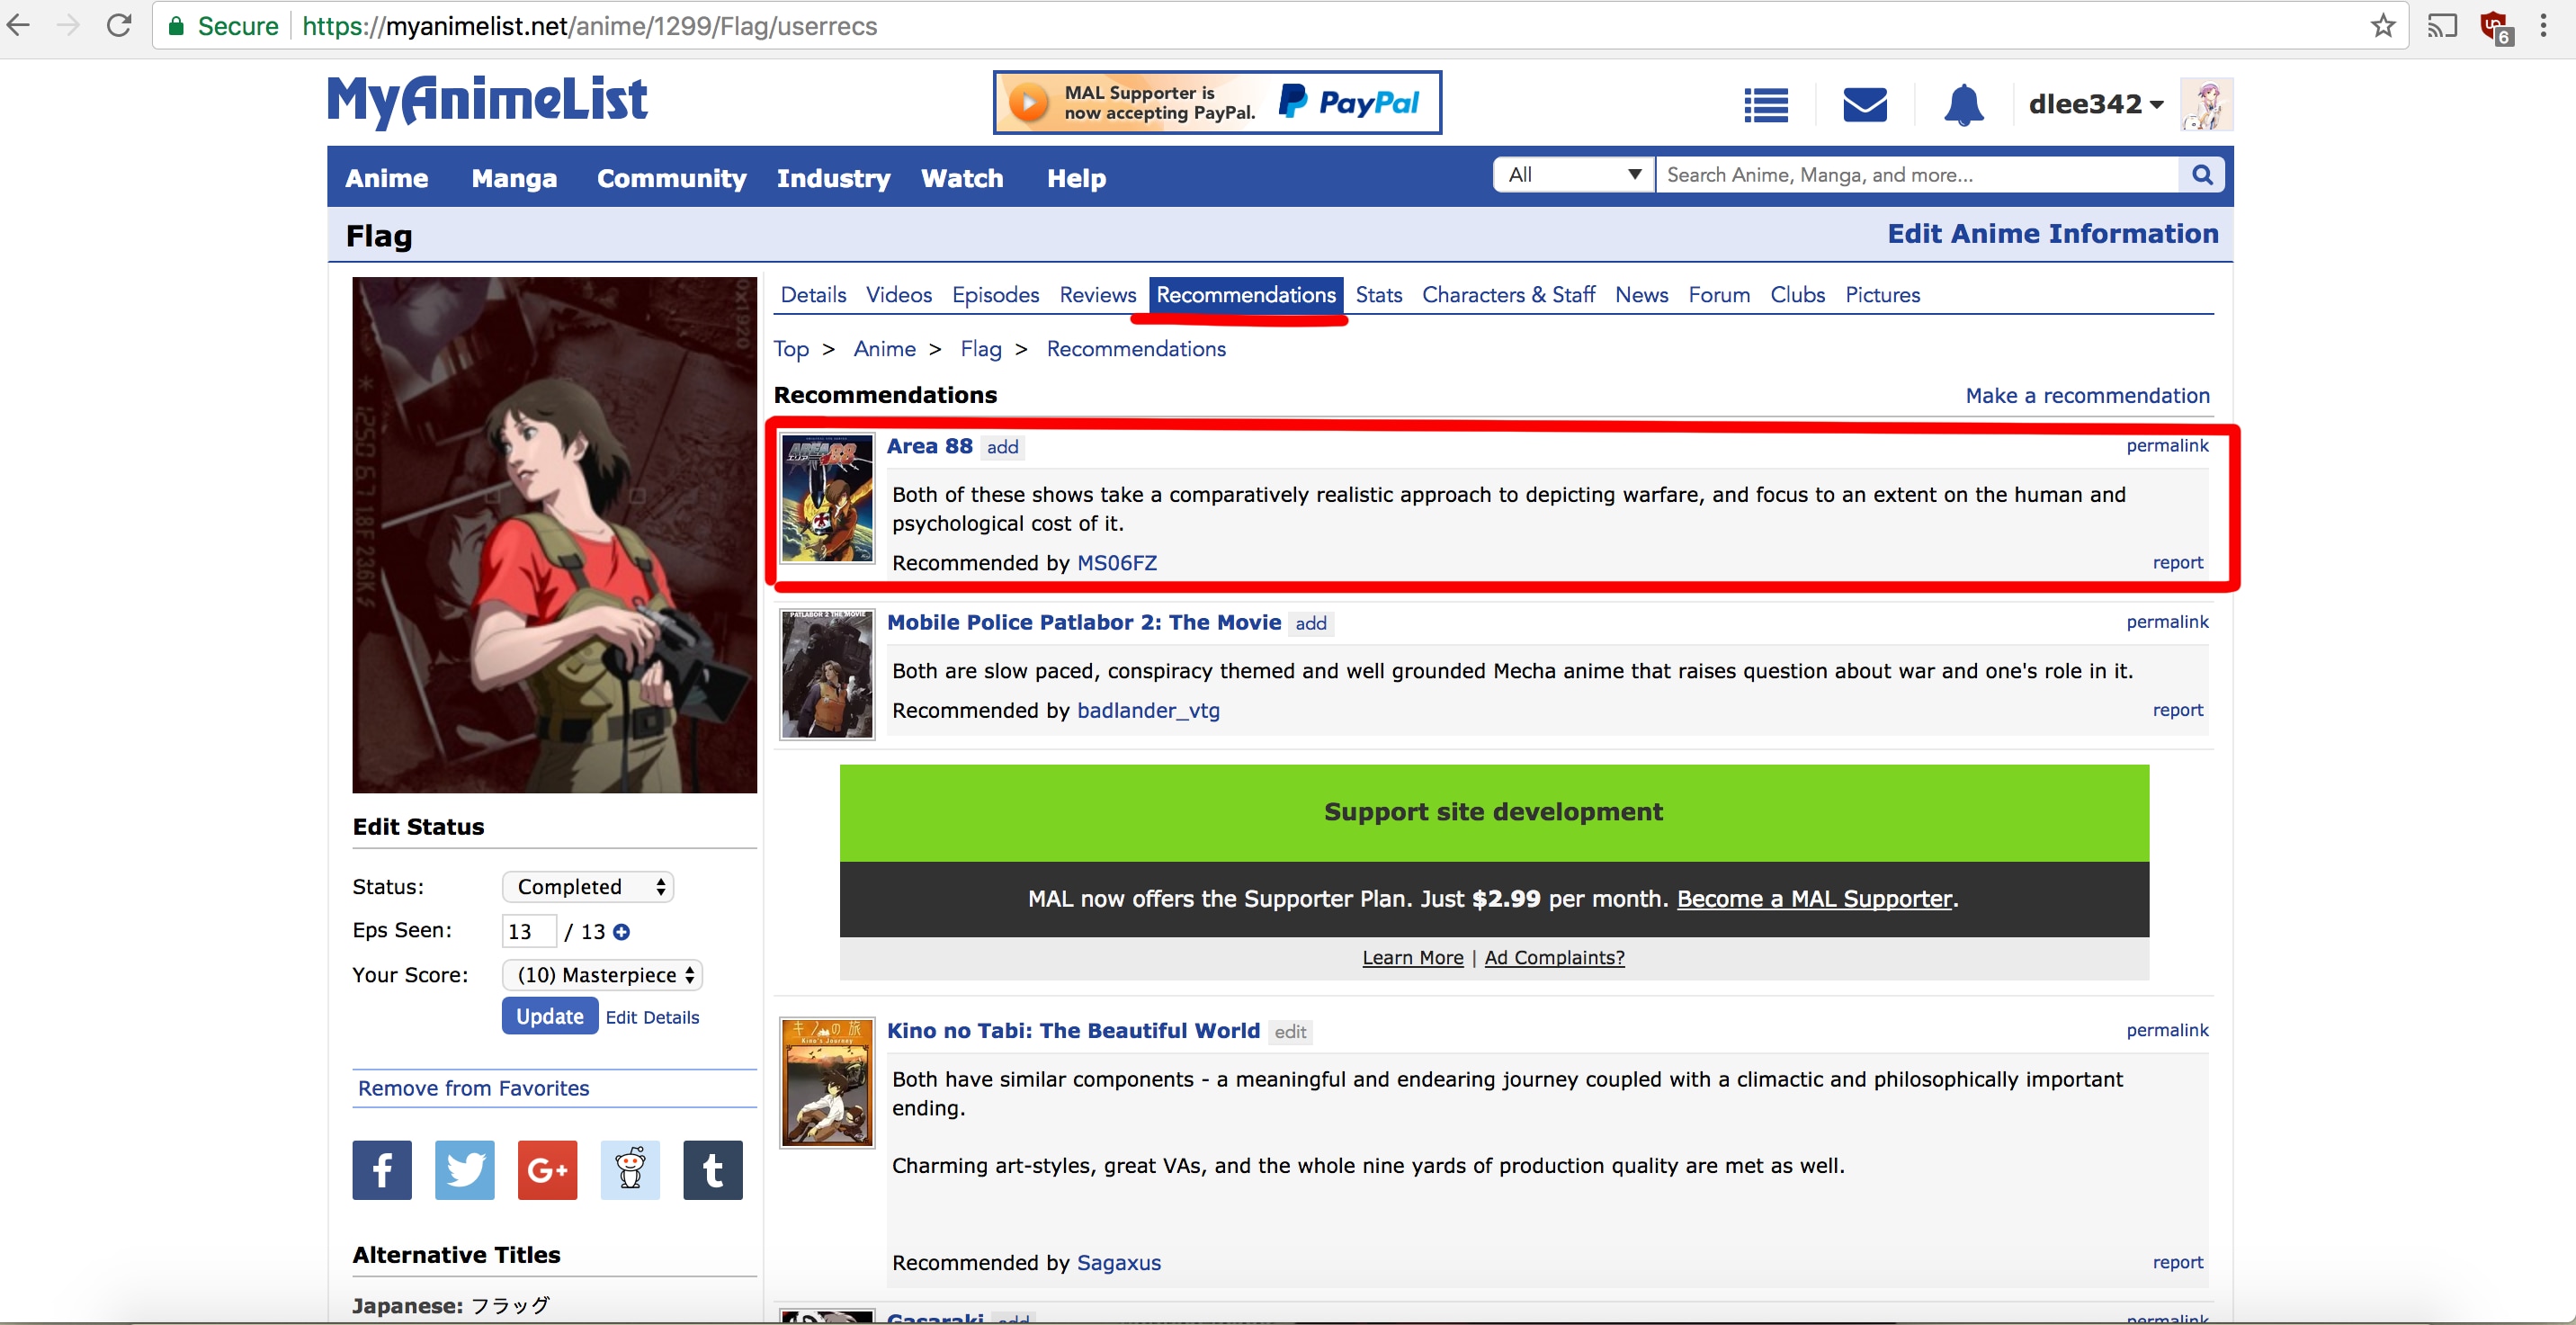Viewport: 2576px width, 1325px height.
Task: Open the dlee342 user dropdown
Action: [2096, 104]
